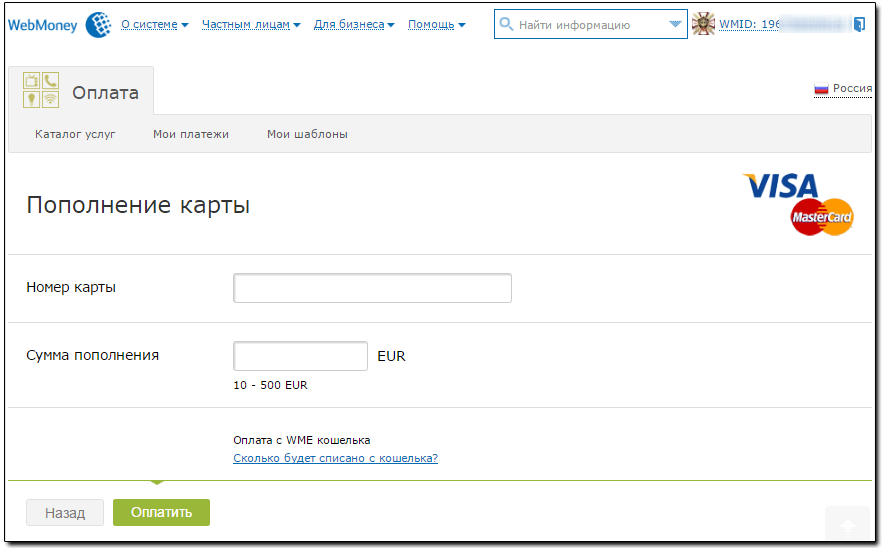Open Сколько будет списано с кошелька link

click(x=335, y=458)
